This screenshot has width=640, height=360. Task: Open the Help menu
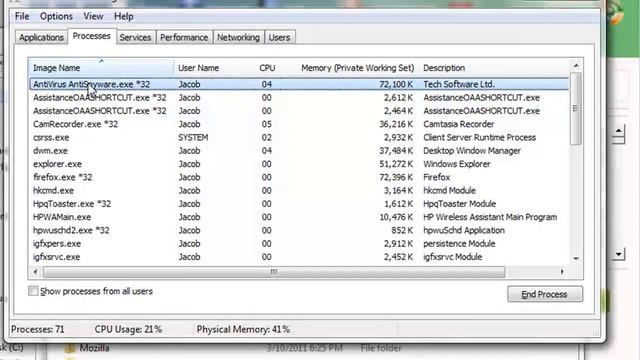[124, 16]
